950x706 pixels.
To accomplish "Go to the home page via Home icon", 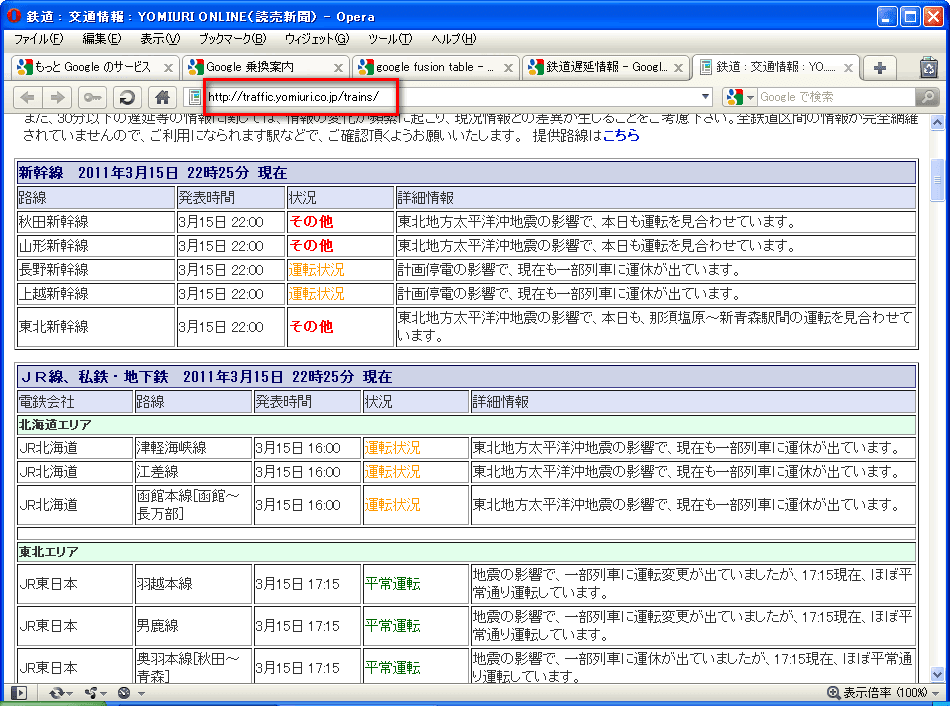I will point(162,97).
